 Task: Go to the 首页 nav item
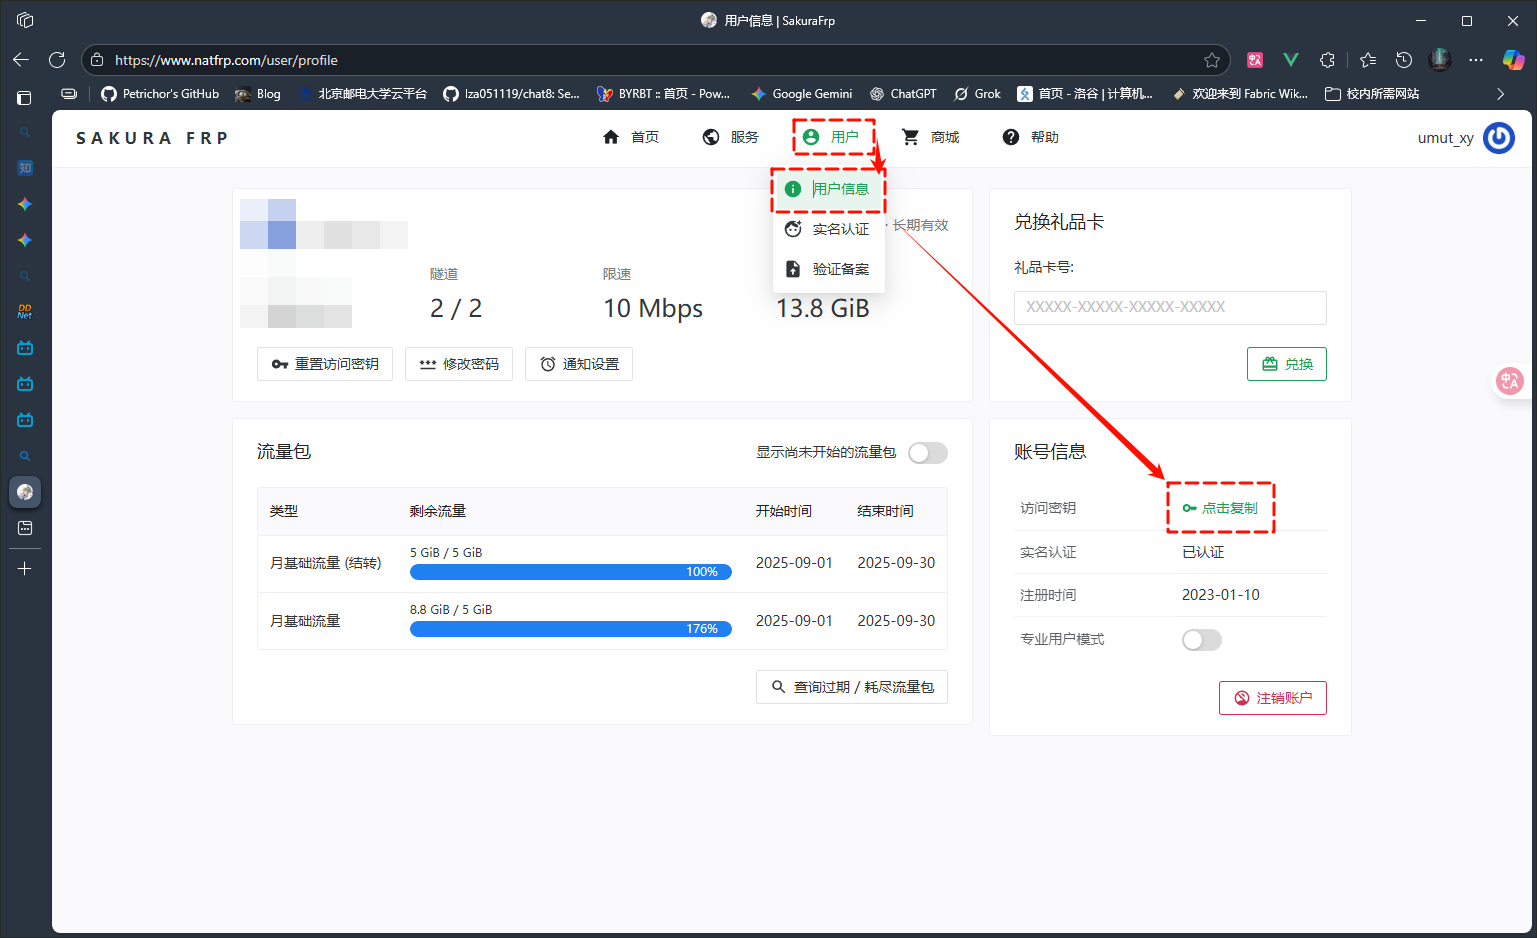click(x=631, y=137)
